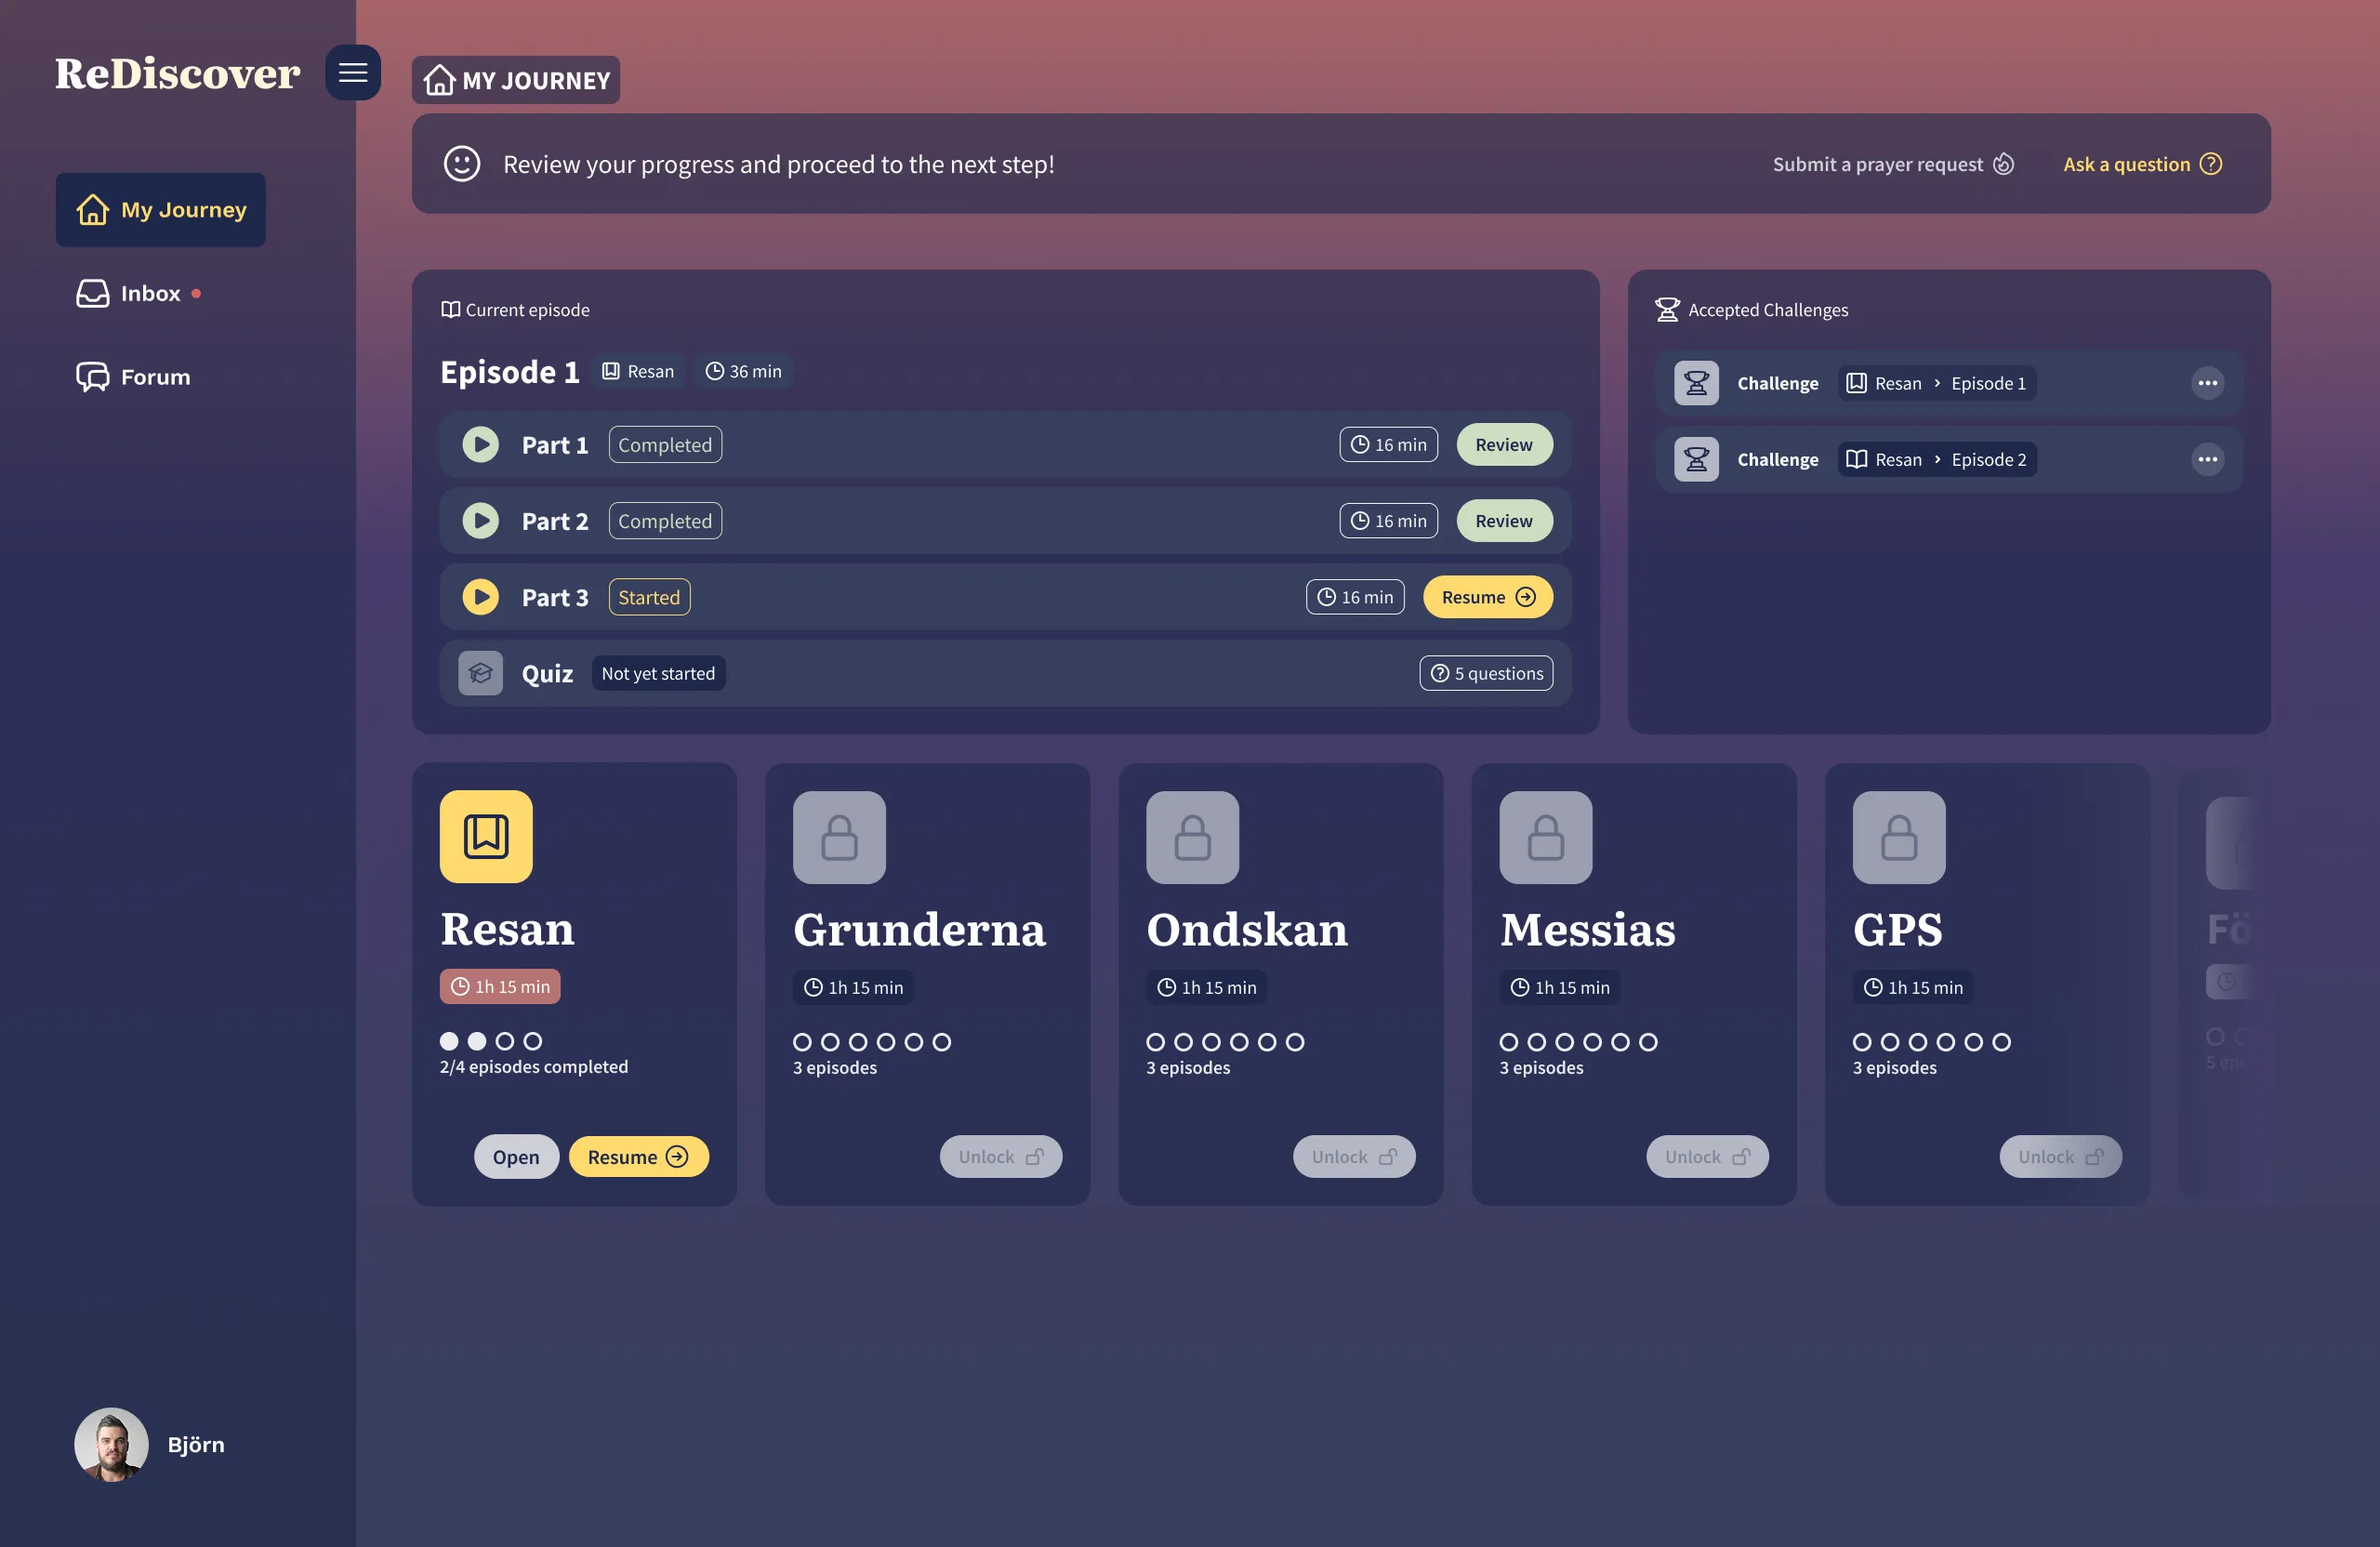Screen dimensions: 2380x1547
Task: Click the yellow Part 3 play icon
Action: 480,597
